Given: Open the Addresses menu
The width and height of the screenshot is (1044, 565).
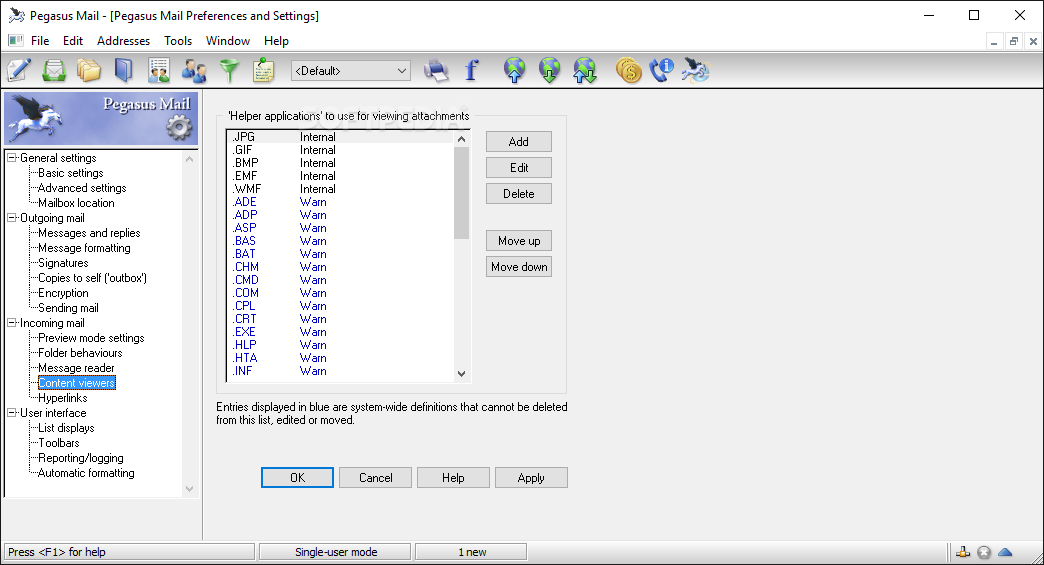Looking at the screenshot, I should click(x=123, y=41).
